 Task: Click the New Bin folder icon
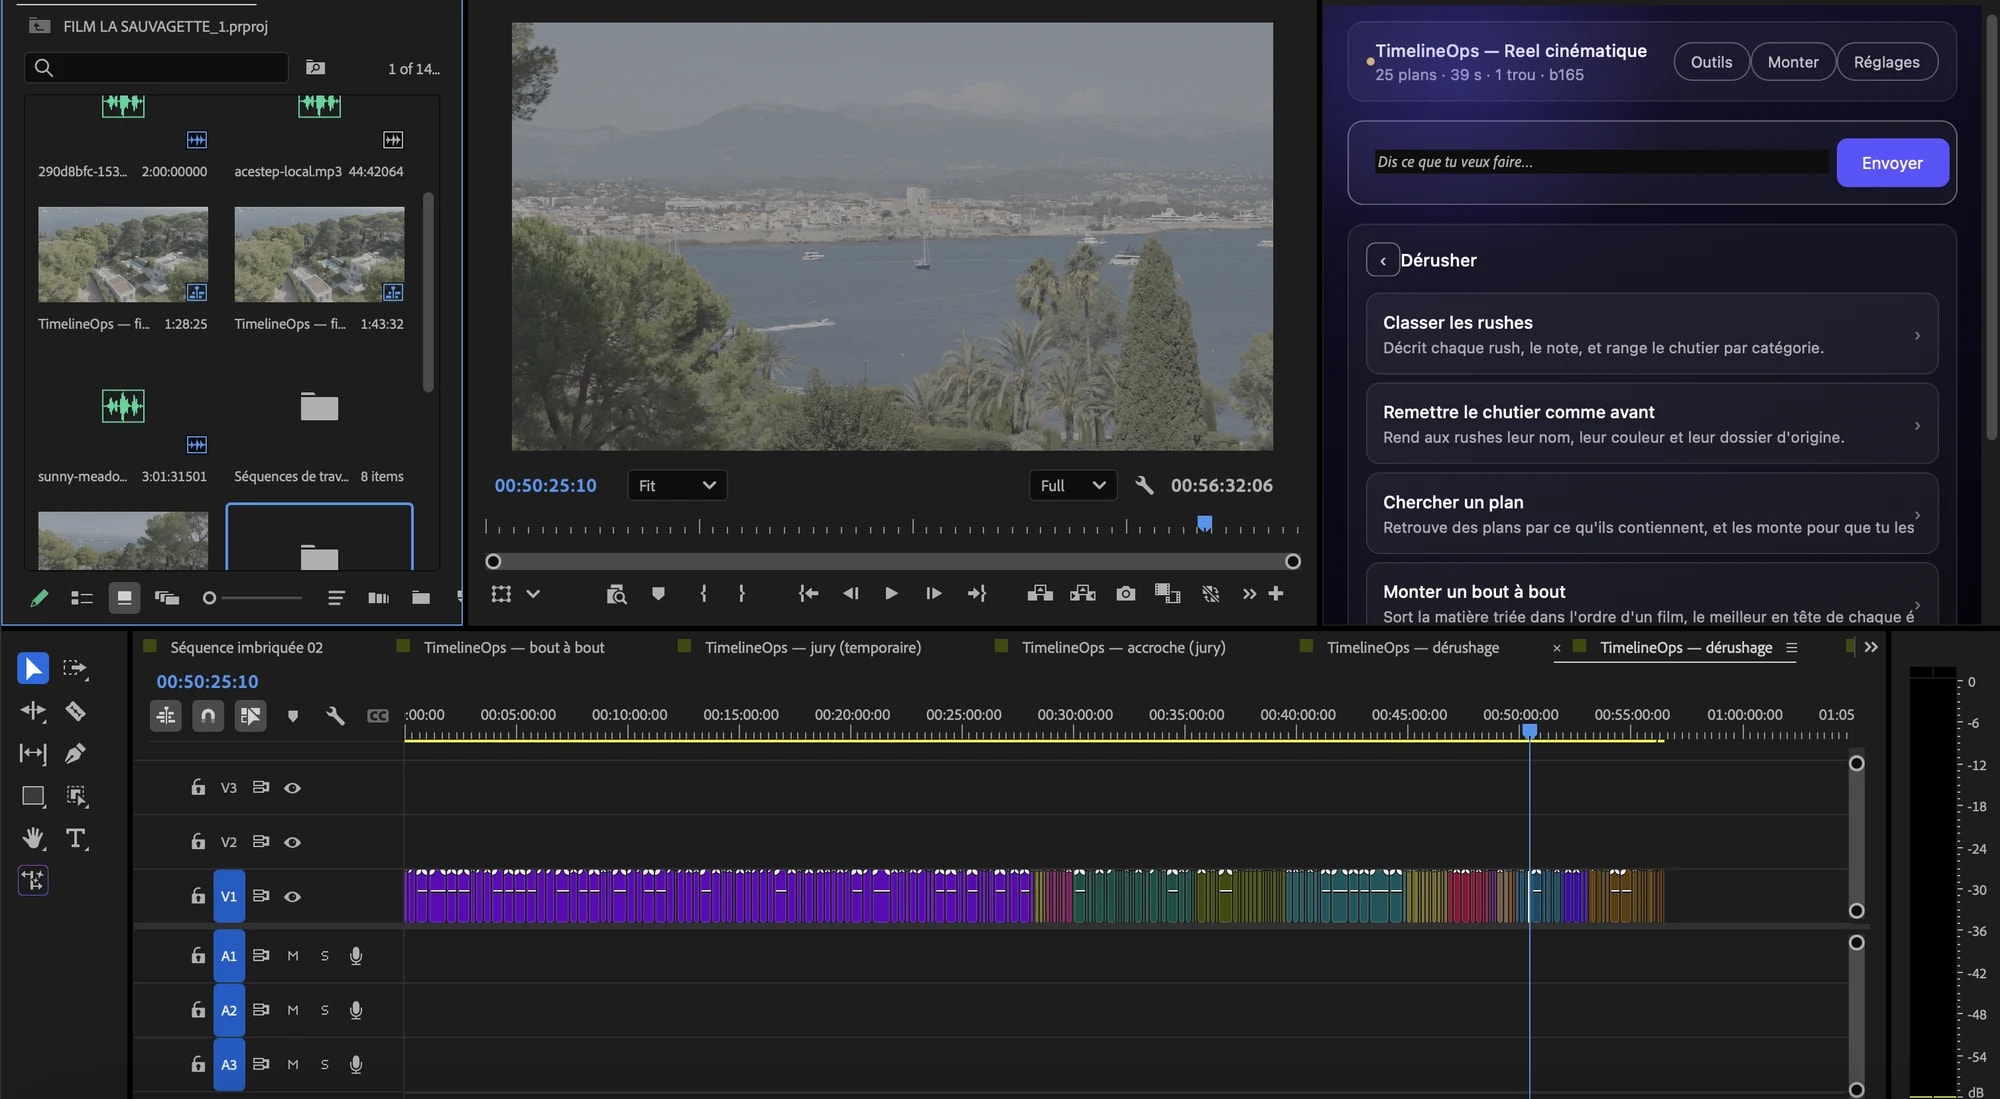(x=421, y=598)
